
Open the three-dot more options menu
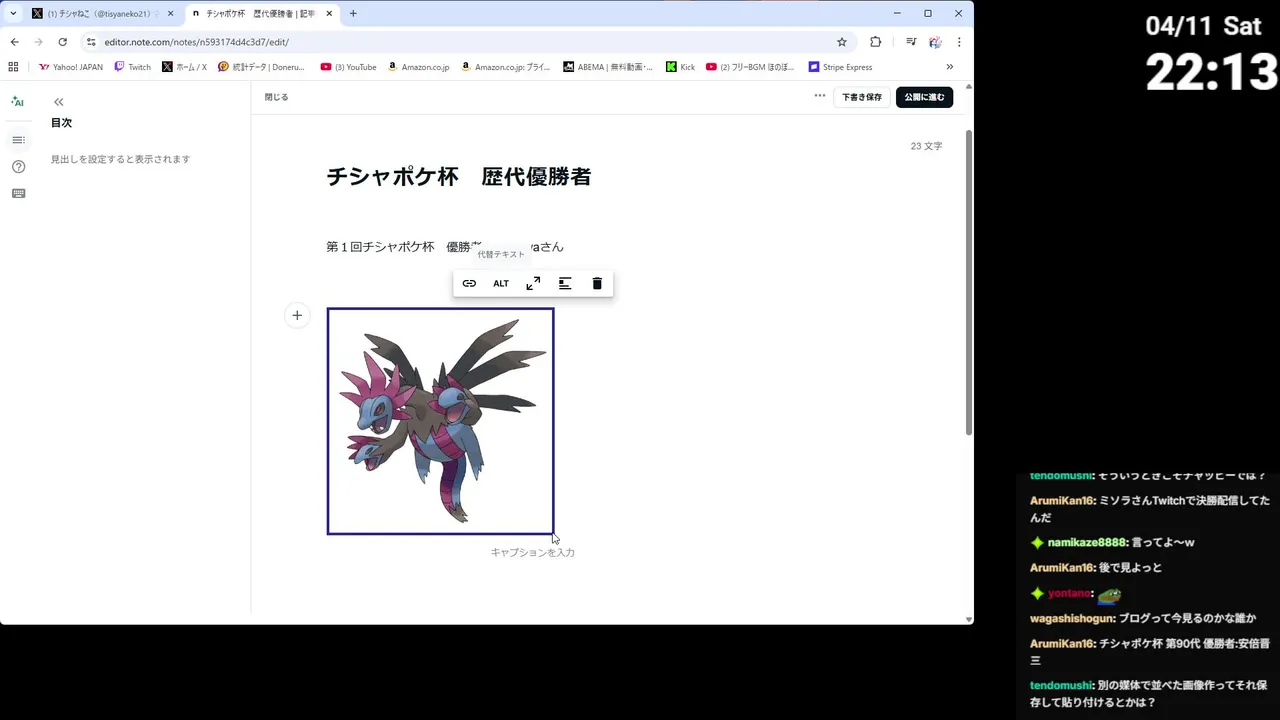pyautogui.click(x=820, y=97)
